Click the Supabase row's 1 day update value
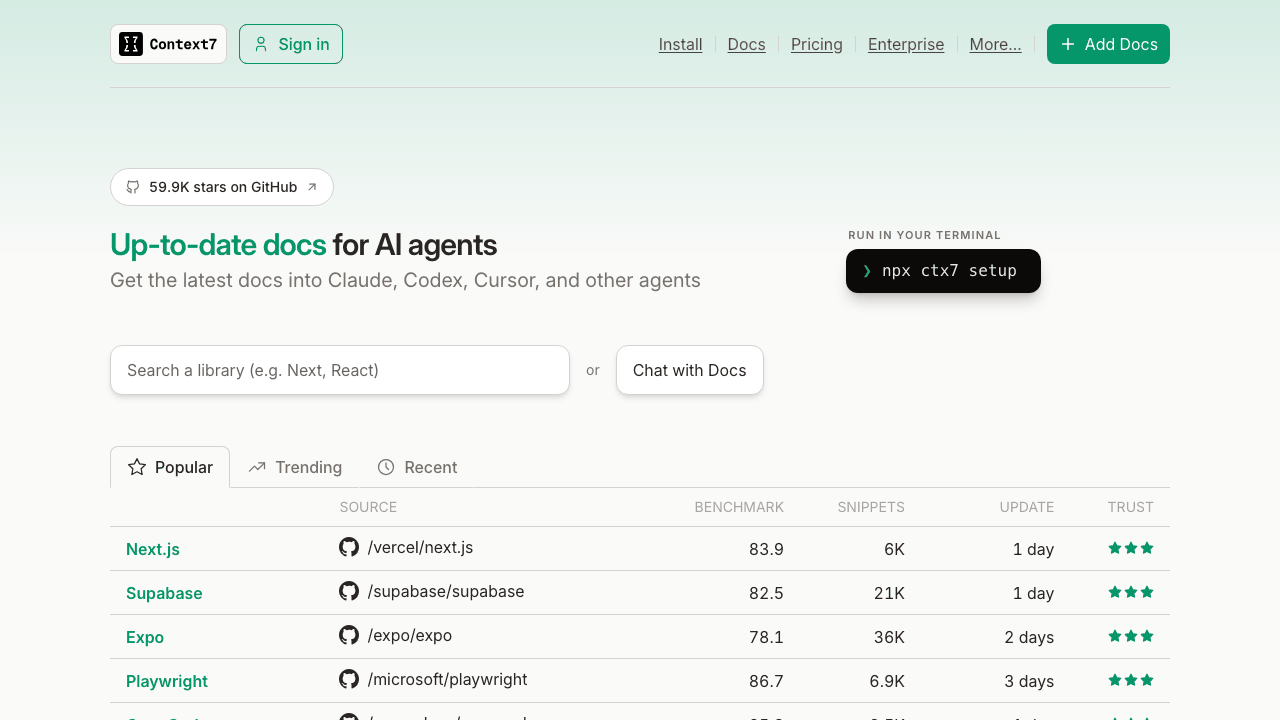Image resolution: width=1280 pixels, height=720 pixels. (1033, 593)
